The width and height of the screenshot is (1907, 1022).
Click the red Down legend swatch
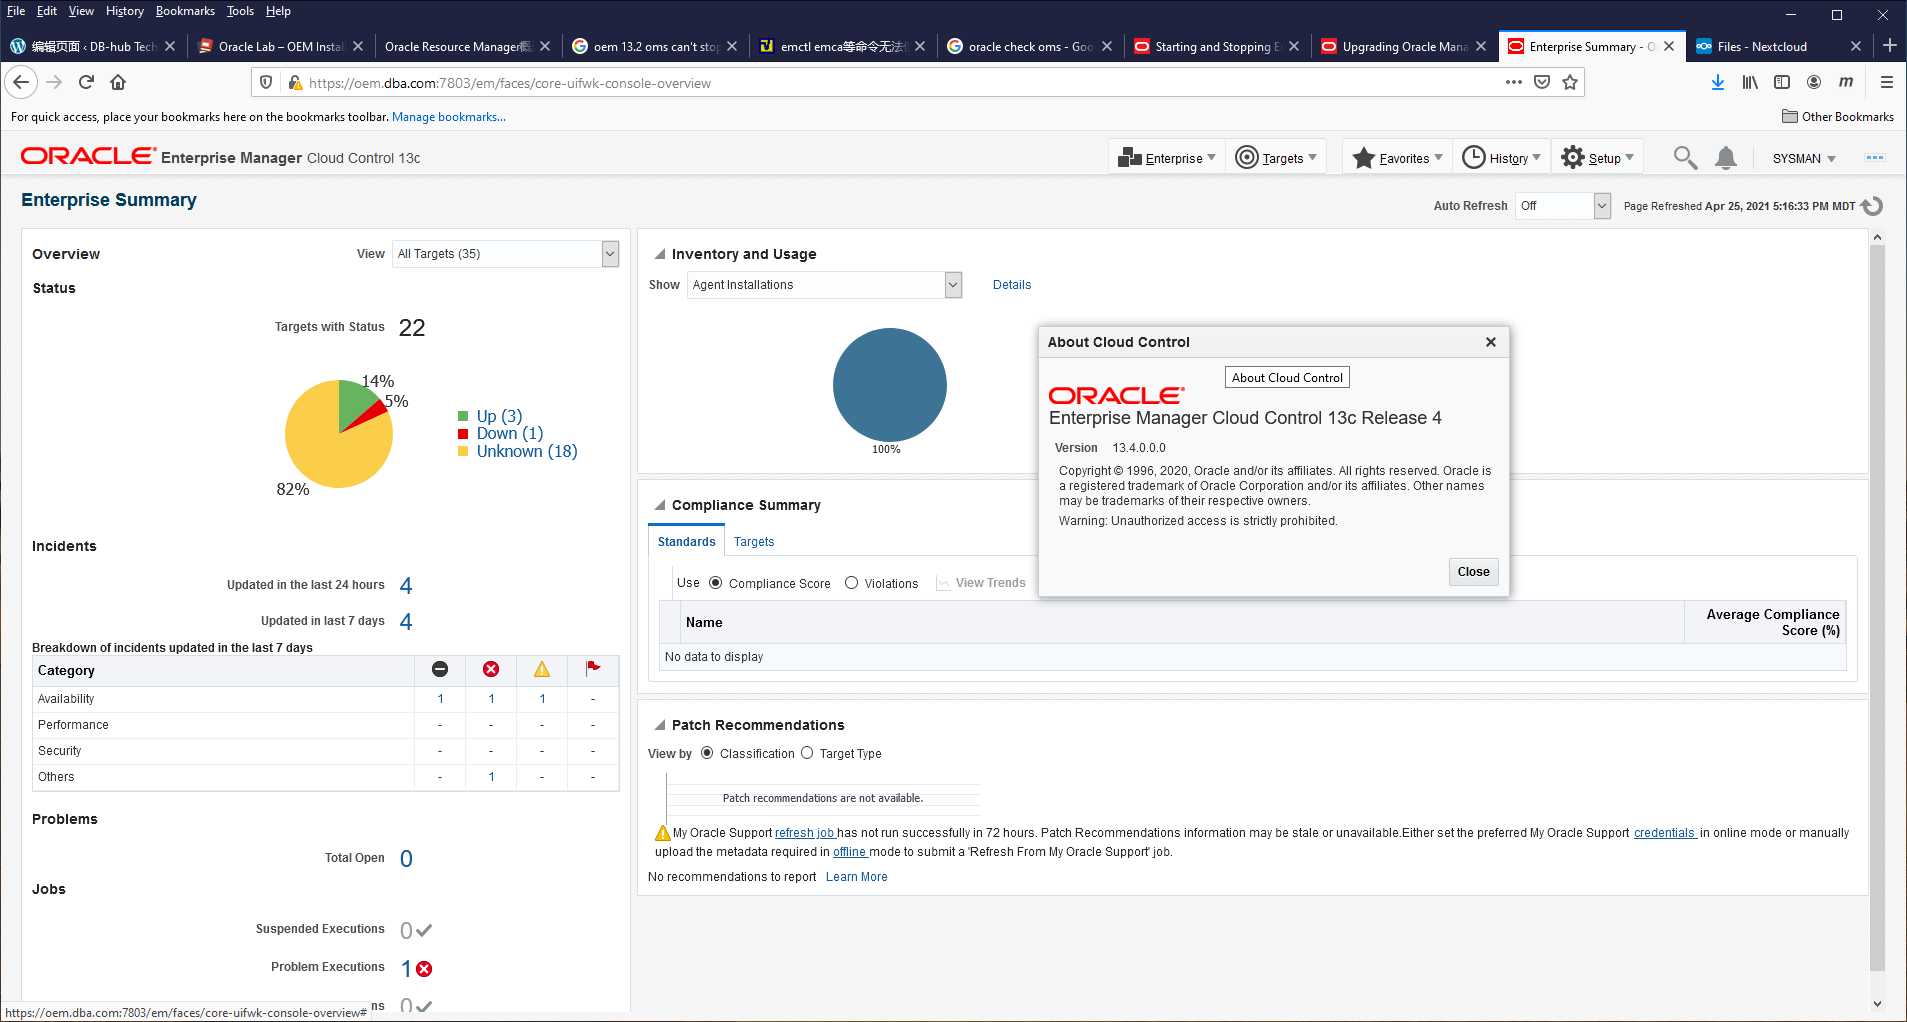(x=463, y=433)
